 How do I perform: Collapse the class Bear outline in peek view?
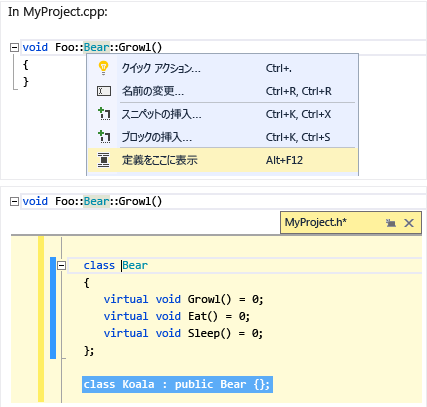[61, 266]
